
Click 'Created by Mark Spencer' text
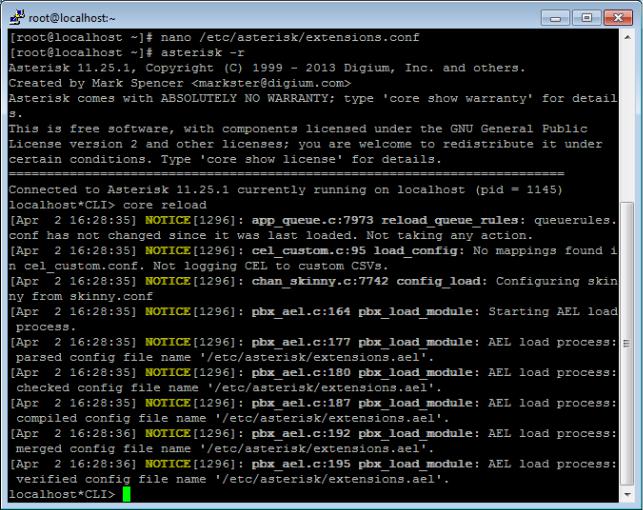tap(96, 83)
